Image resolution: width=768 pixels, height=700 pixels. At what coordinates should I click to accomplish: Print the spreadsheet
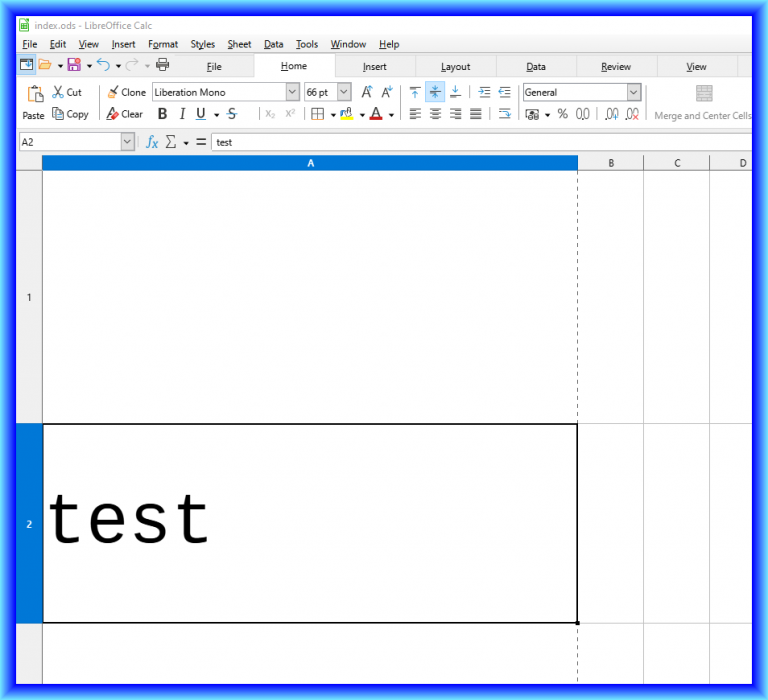pyautogui.click(x=162, y=65)
